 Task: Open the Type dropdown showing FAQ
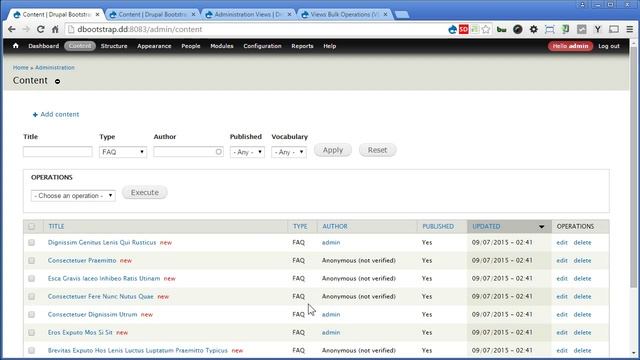click(123, 152)
